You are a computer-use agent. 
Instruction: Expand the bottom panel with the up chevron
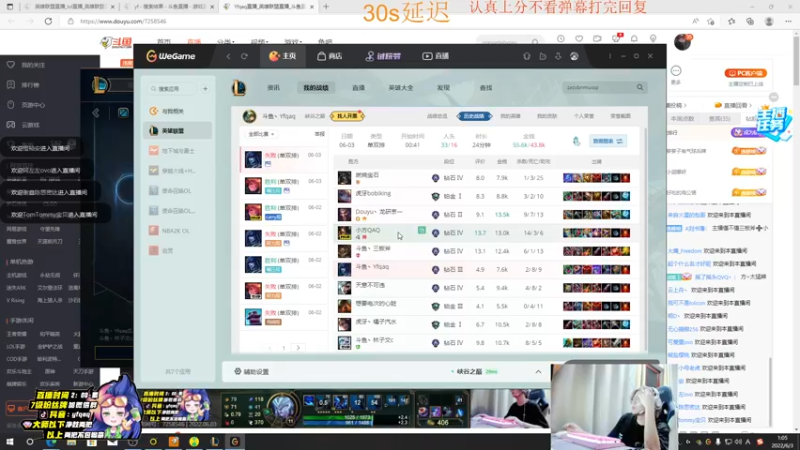[x=538, y=372]
